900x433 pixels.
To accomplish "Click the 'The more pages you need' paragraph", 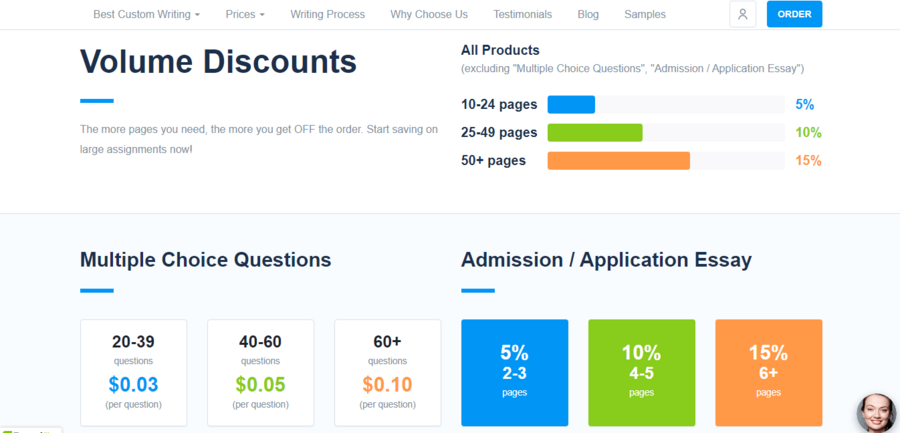I will coord(259,140).
